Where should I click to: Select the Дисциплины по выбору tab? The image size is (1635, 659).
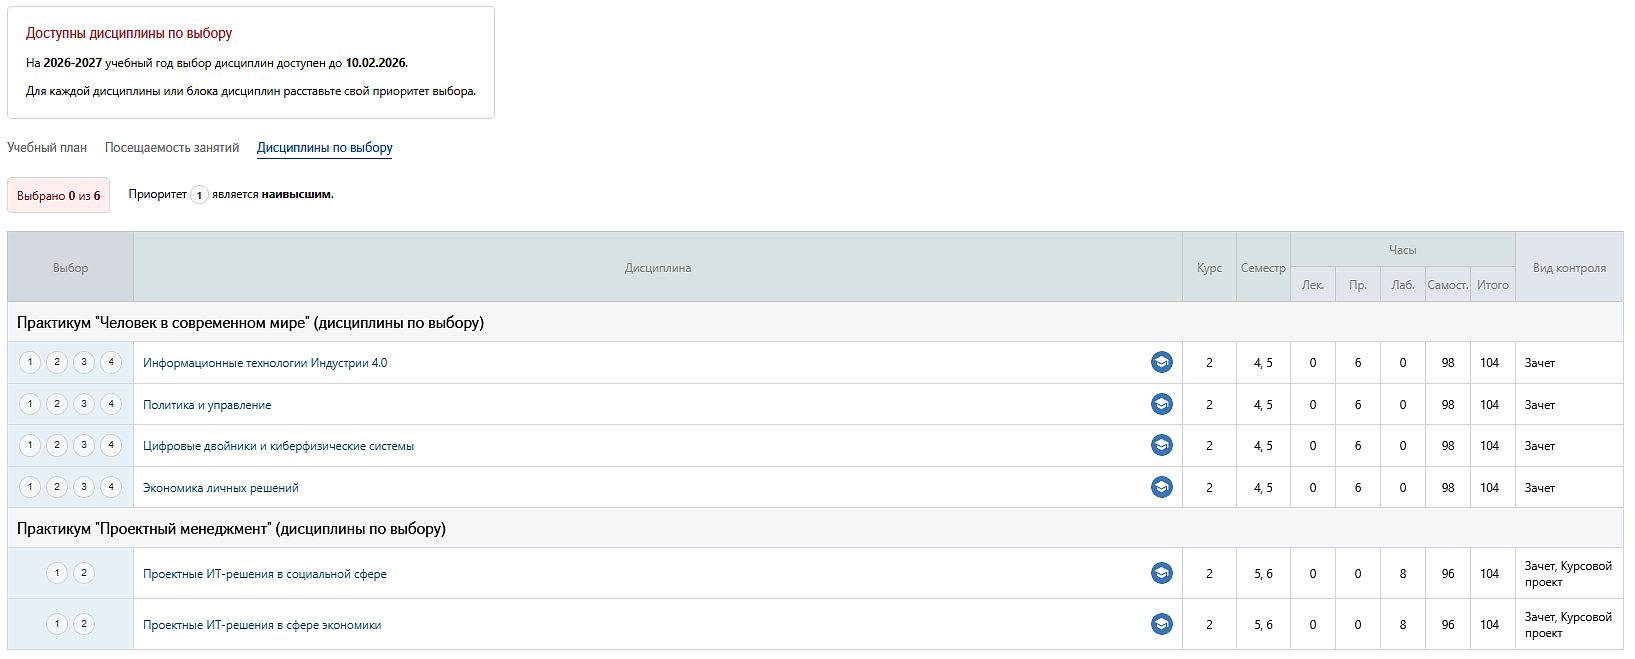click(x=324, y=148)
